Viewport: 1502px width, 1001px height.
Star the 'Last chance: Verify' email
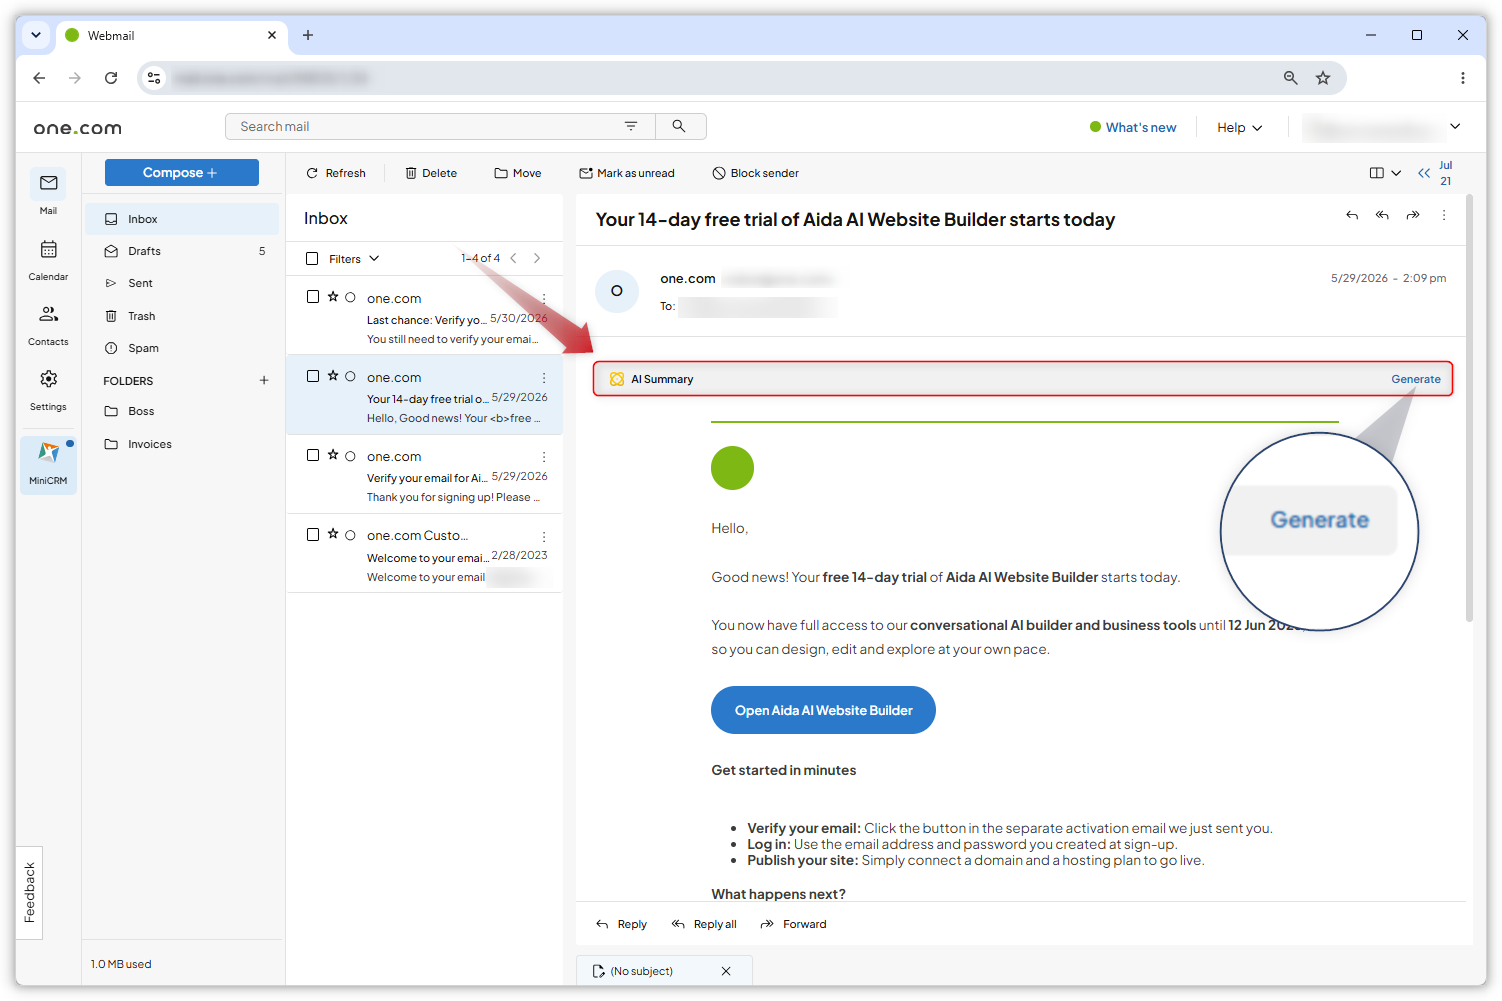coord(333,297)
